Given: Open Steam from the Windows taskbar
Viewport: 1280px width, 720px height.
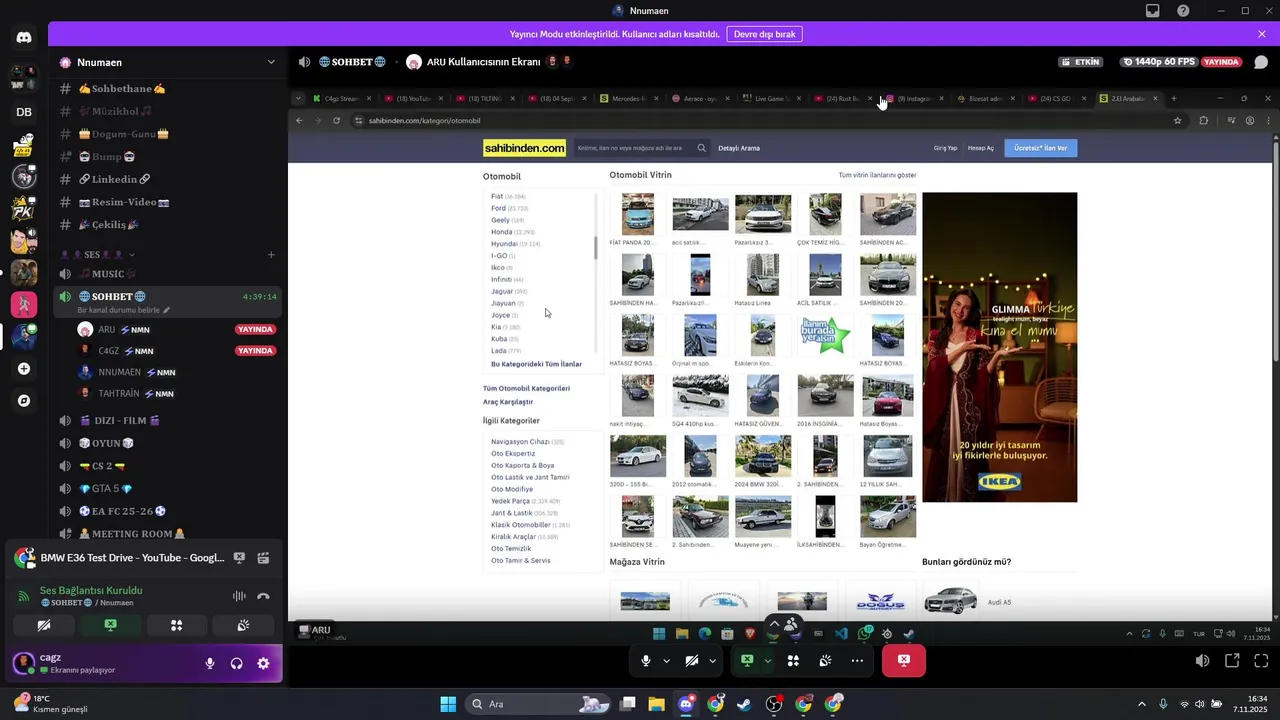Looking at the screenshot, I should coord(744,704).
